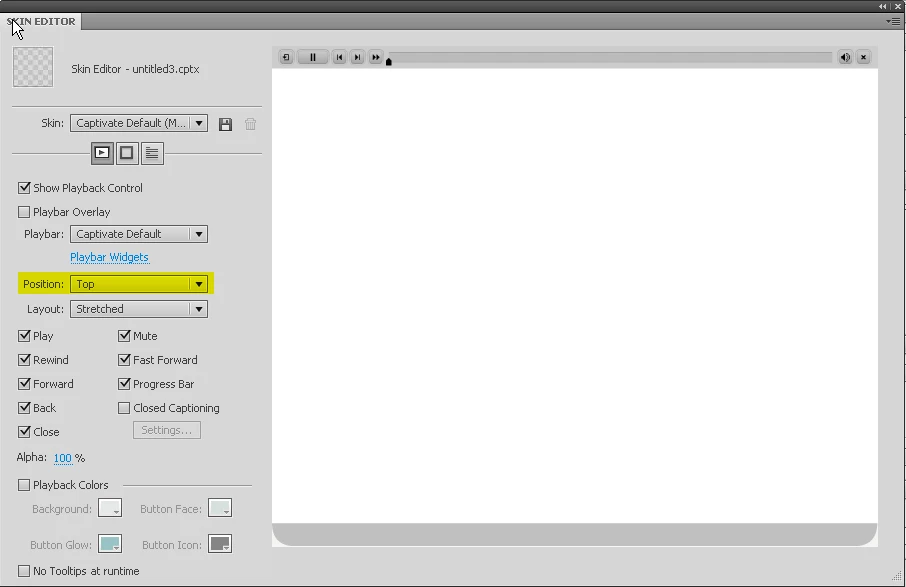Mute audio using preview speaker icon
This screenshot has height=587, width=906.
[845, 57]
